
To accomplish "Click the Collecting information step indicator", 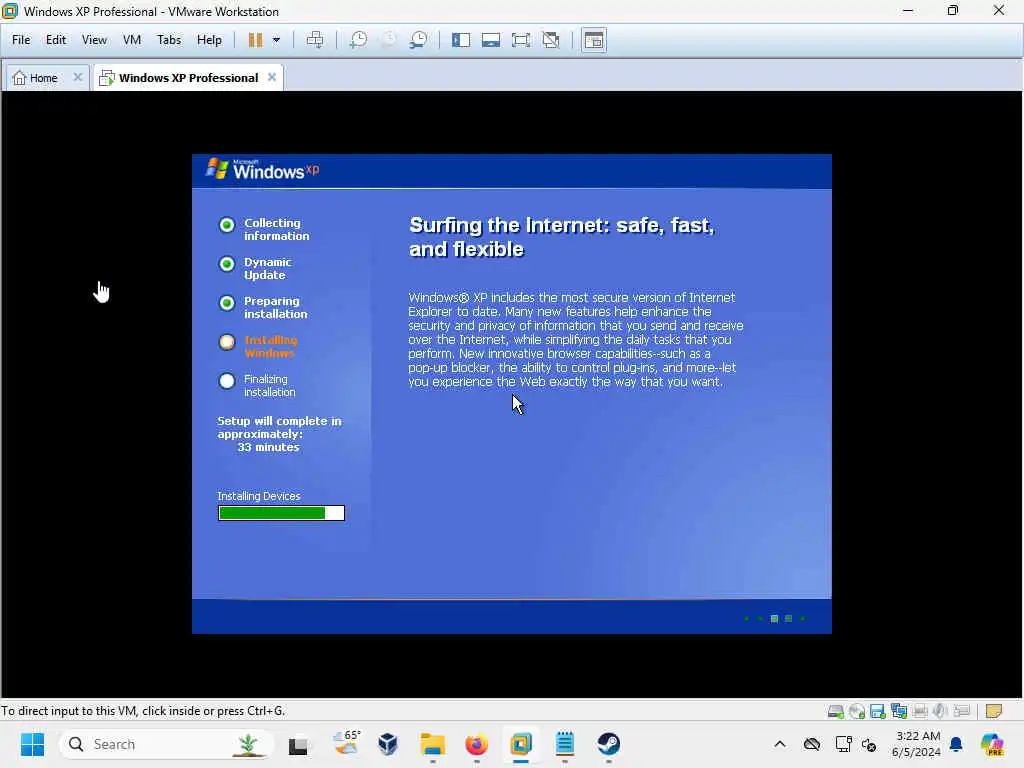I will [x=227, y=225].
